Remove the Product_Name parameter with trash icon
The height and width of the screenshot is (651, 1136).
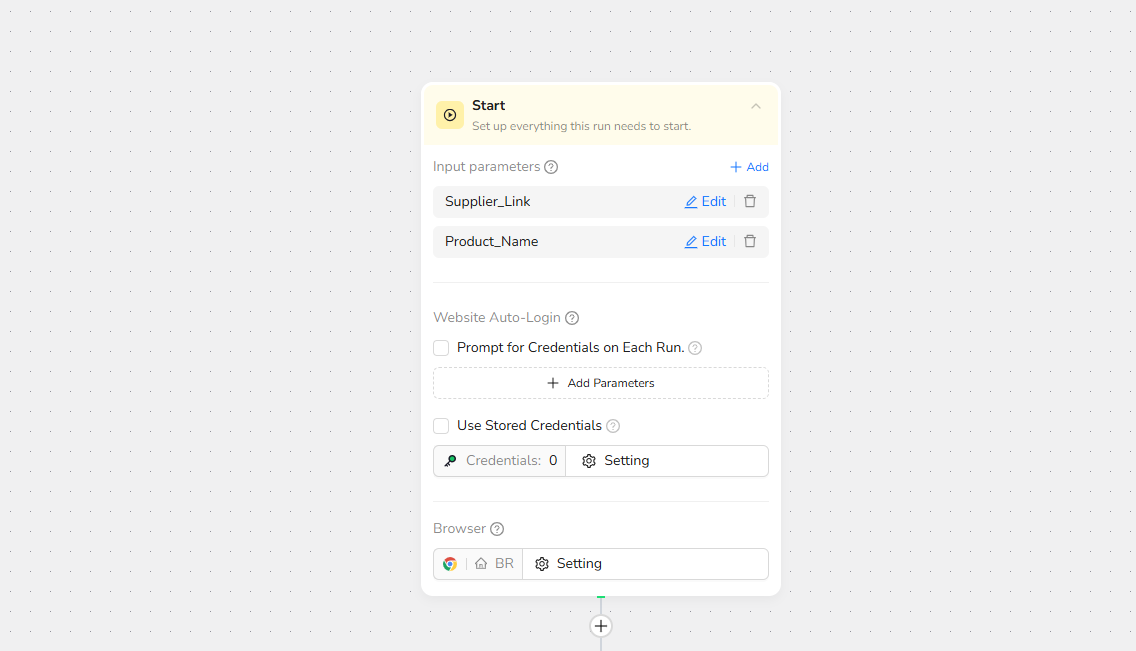click(x=750, y=241)
